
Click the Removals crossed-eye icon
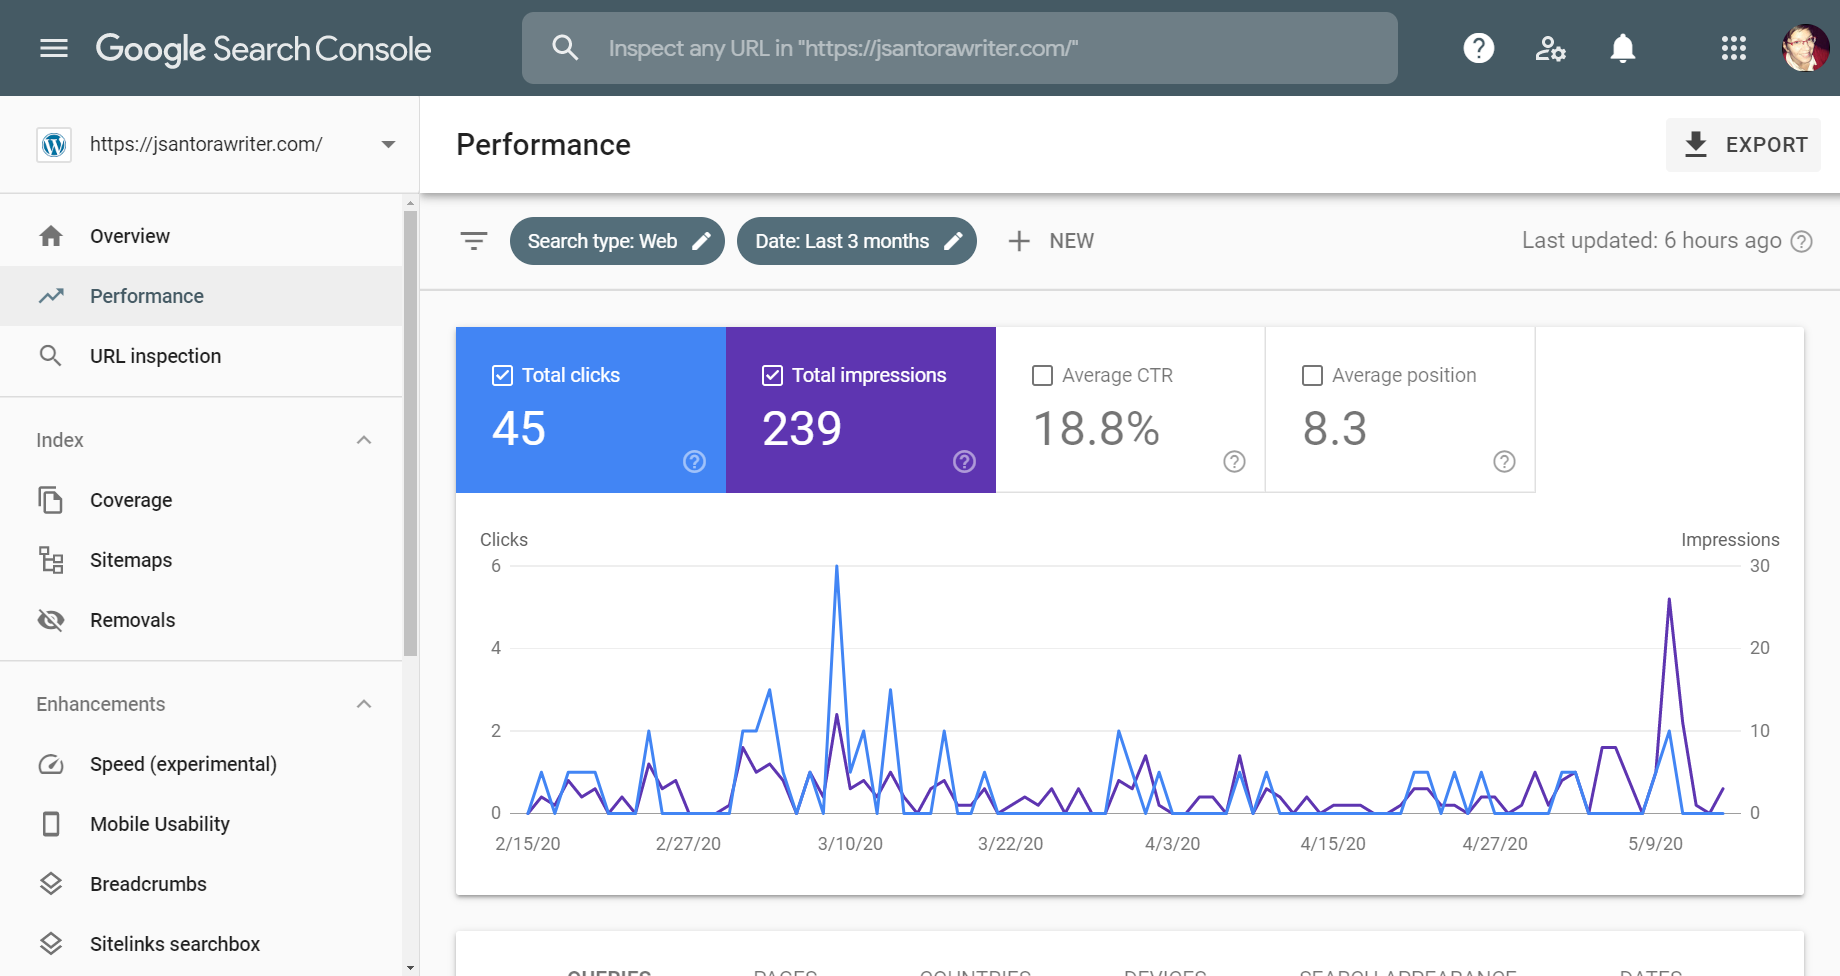point(51,620)
